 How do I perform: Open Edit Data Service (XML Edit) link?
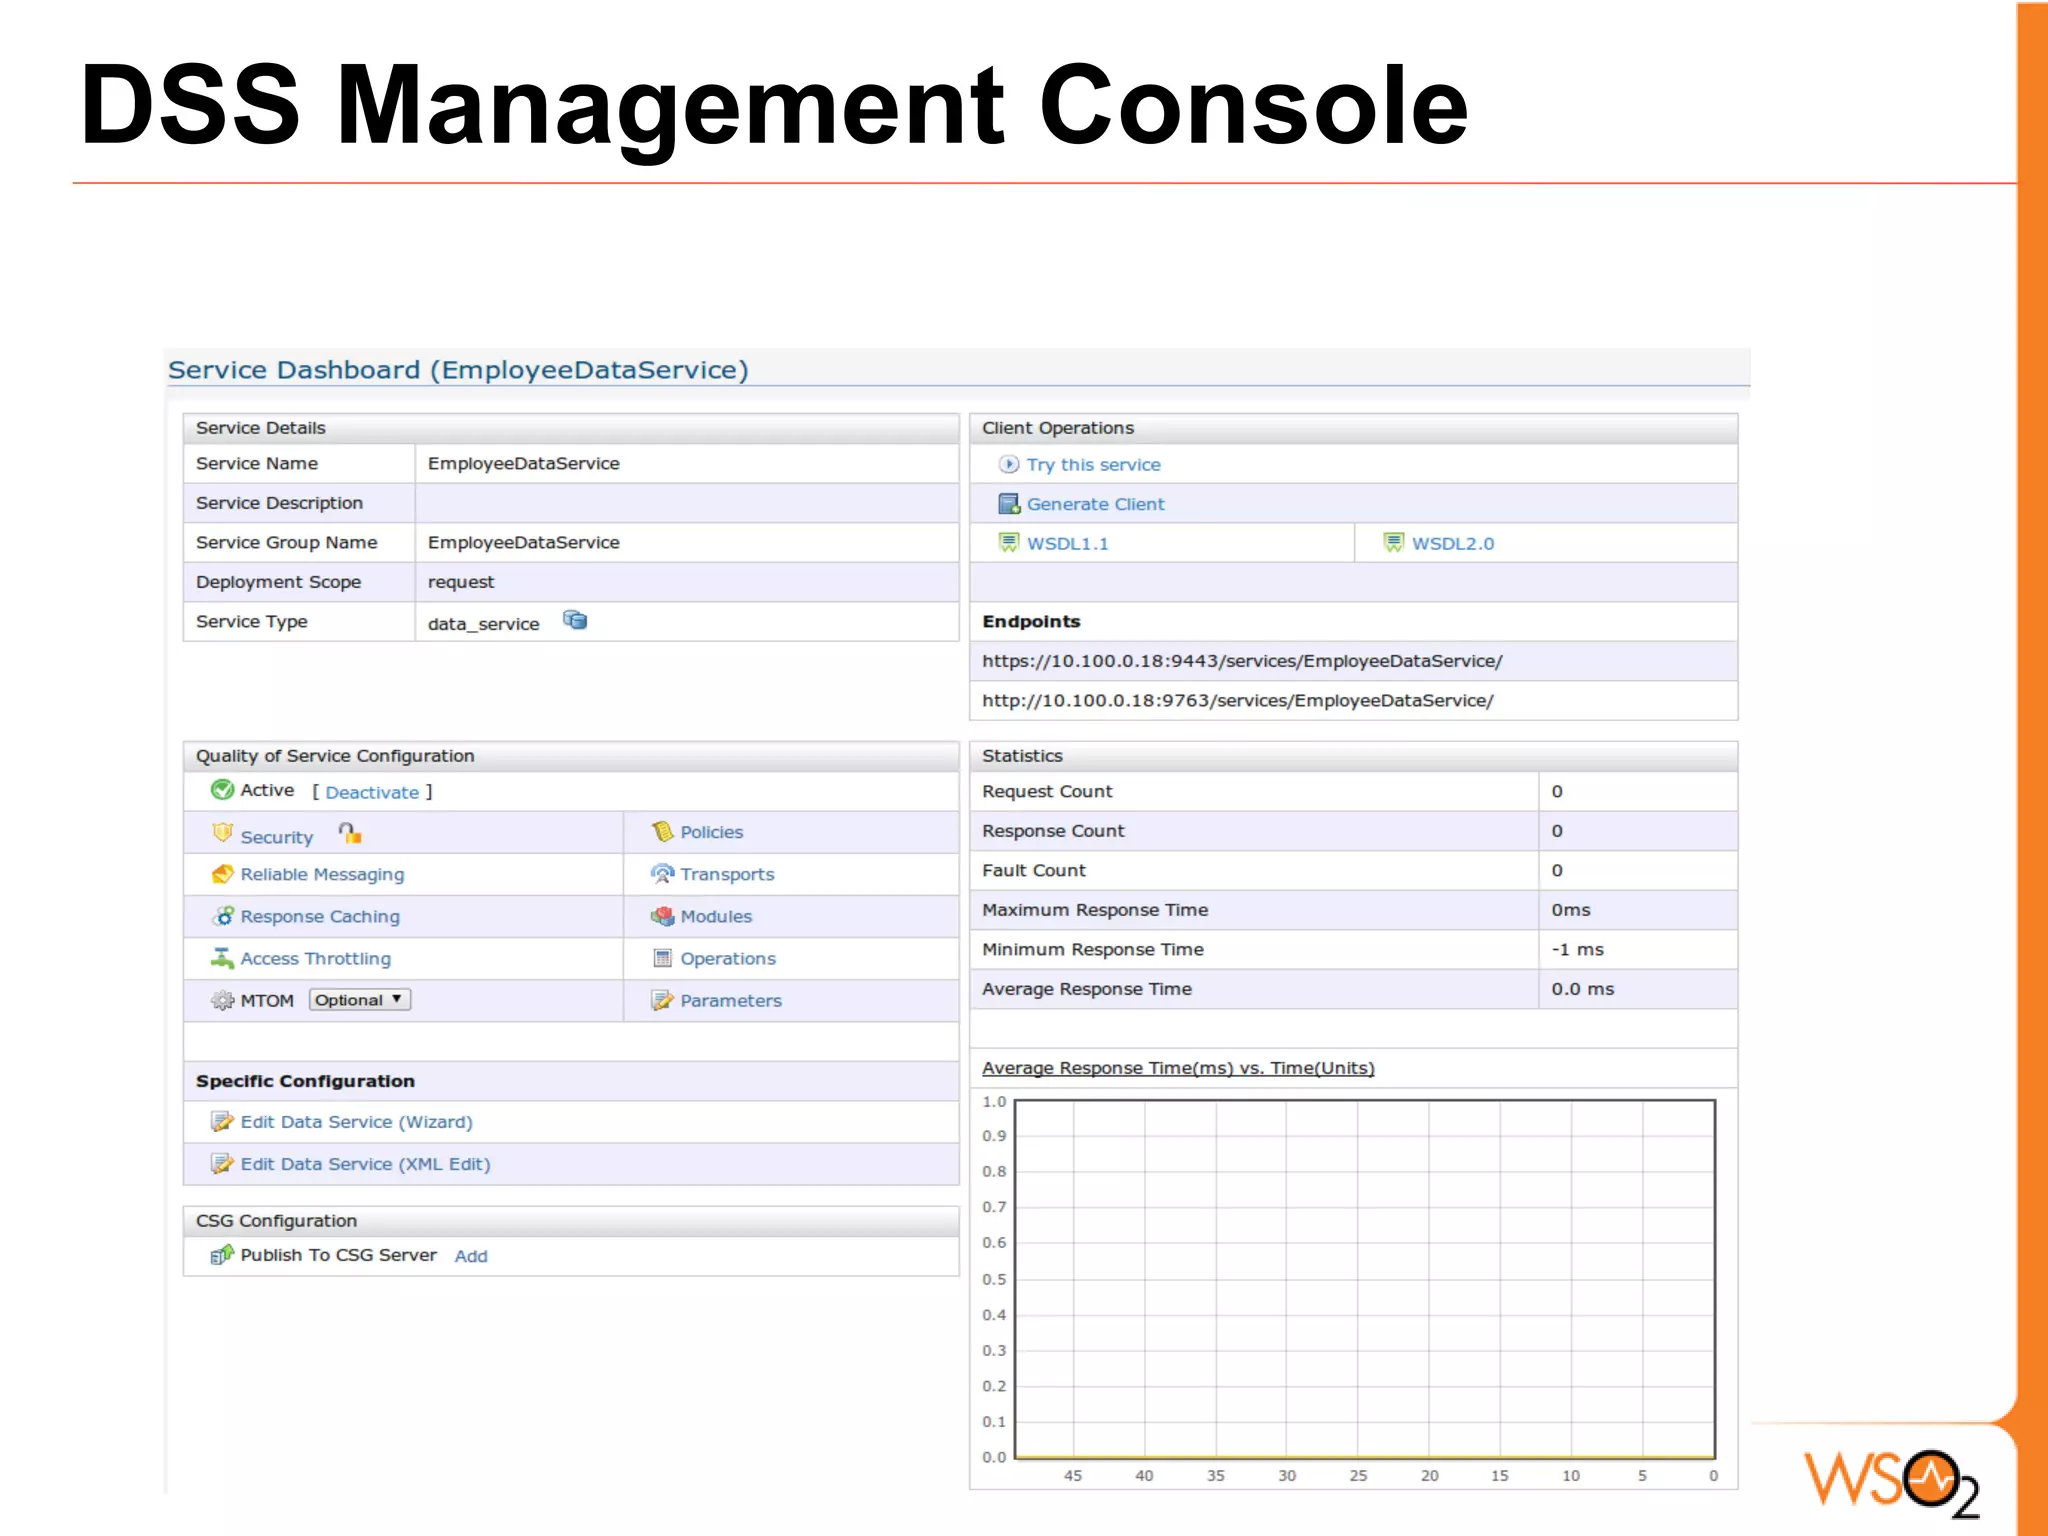click(x=365, y=1165)
